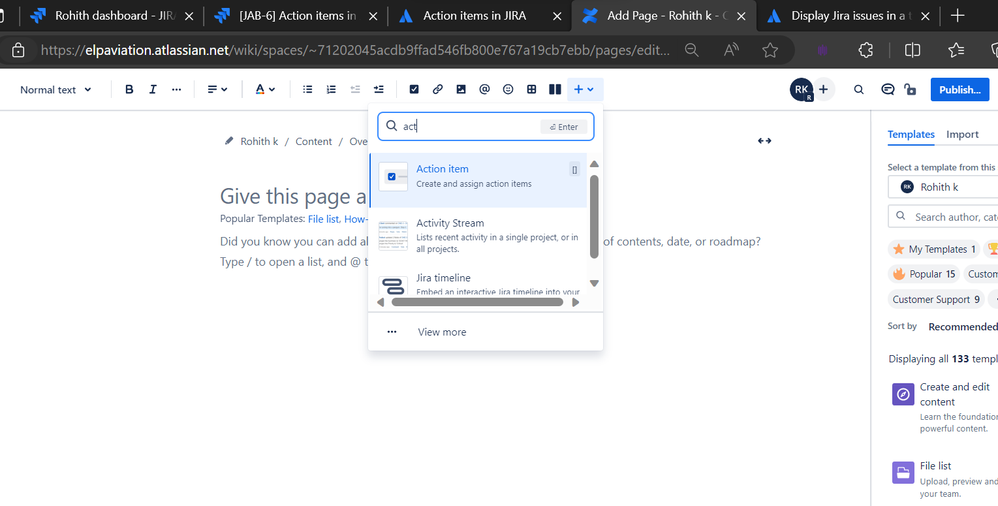This screenshot has height=506, width=998.
Task: Toggle browser split screen icon
Action: 913,50
